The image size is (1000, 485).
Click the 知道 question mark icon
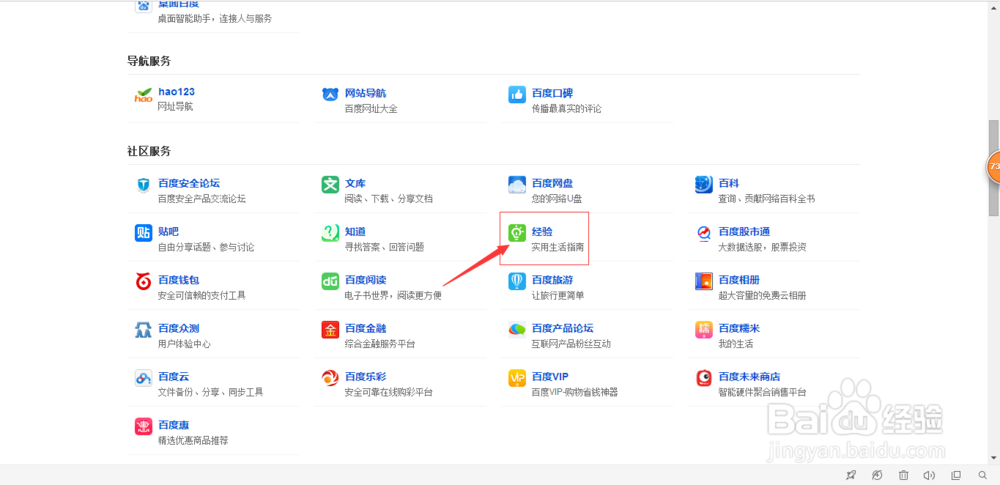[330, 234]
